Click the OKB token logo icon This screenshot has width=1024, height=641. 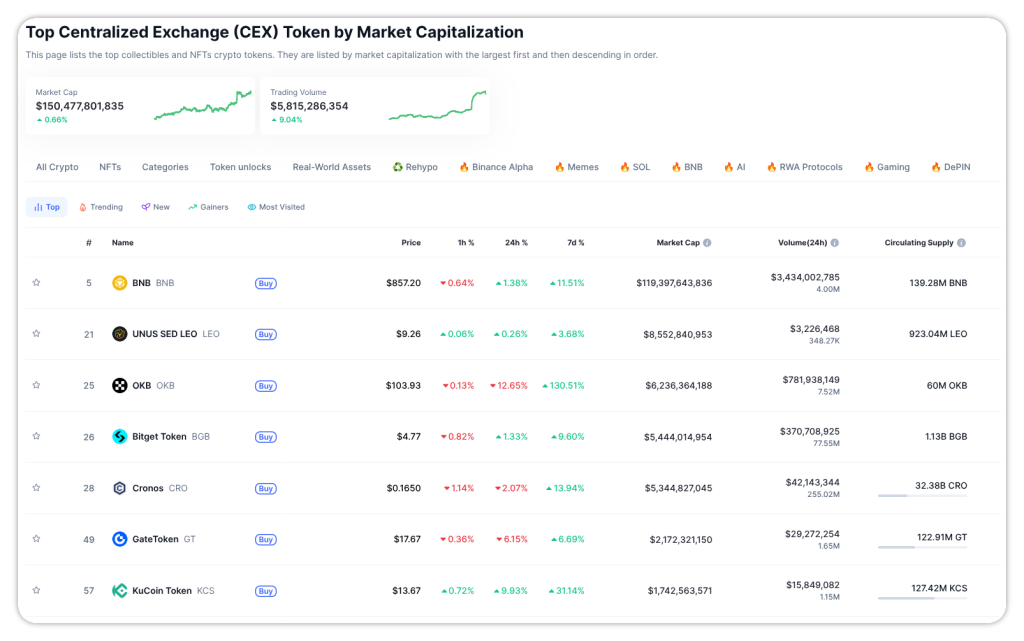pos(119,386)
